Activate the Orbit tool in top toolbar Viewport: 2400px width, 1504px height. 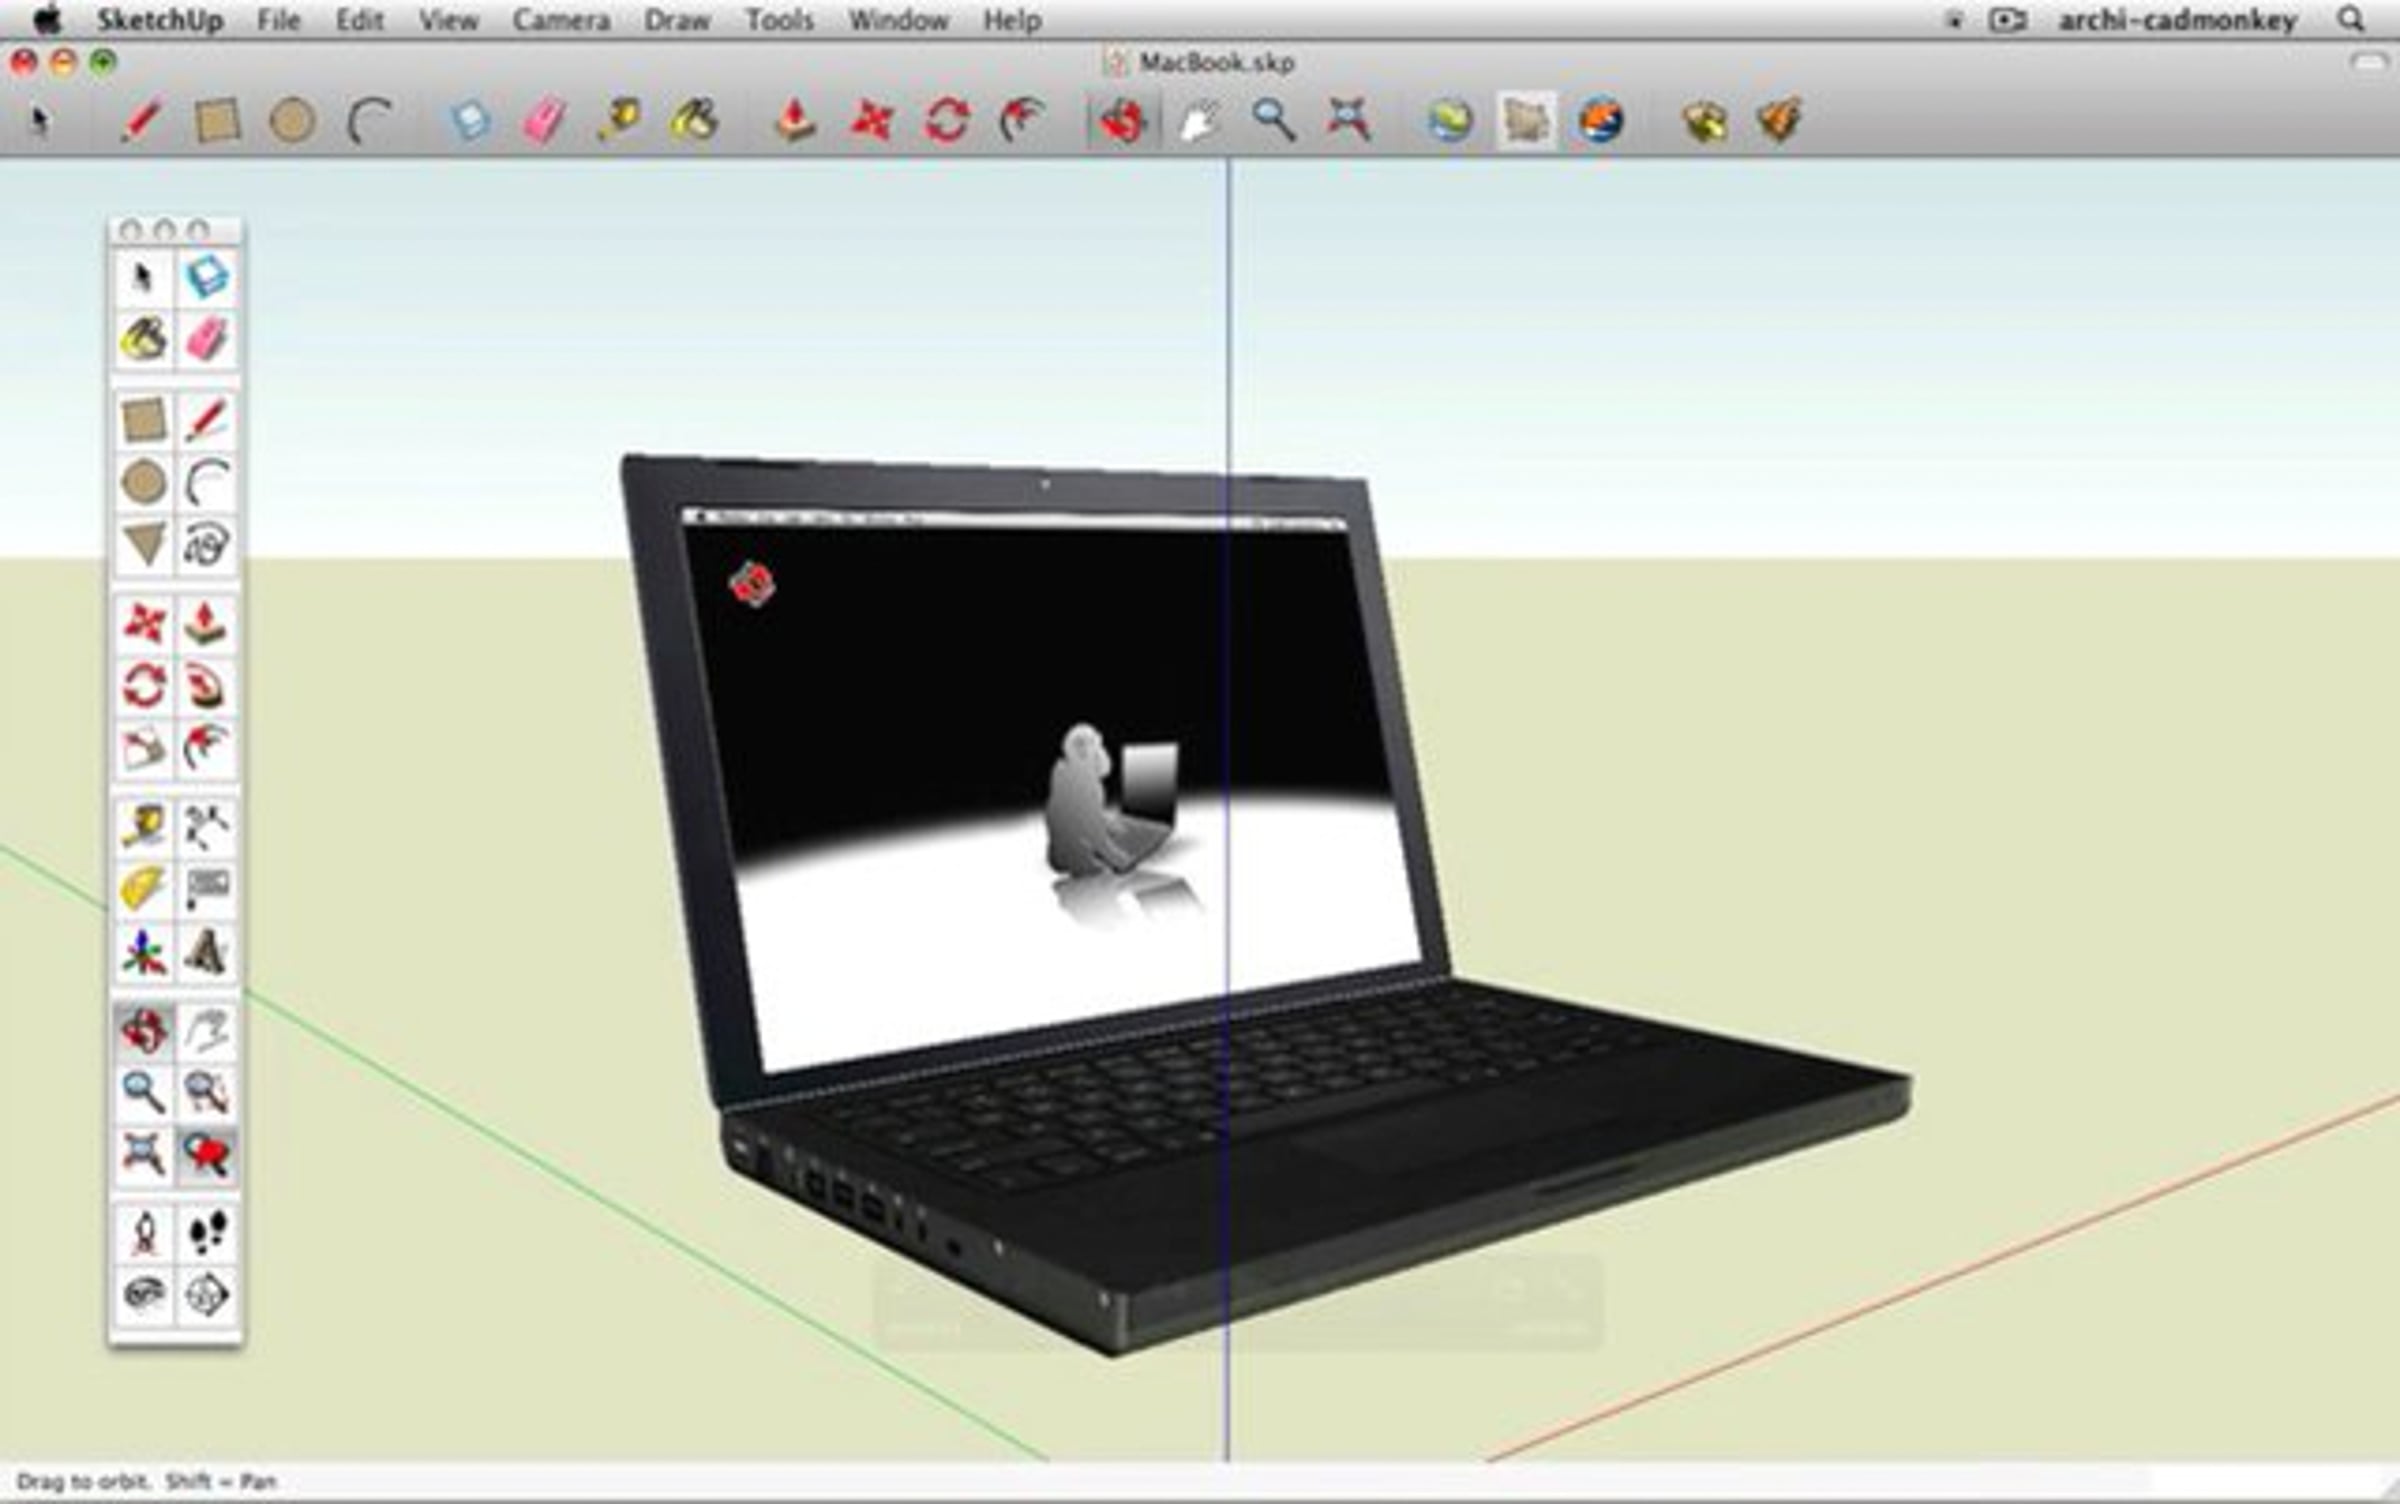coord(1122,122)
